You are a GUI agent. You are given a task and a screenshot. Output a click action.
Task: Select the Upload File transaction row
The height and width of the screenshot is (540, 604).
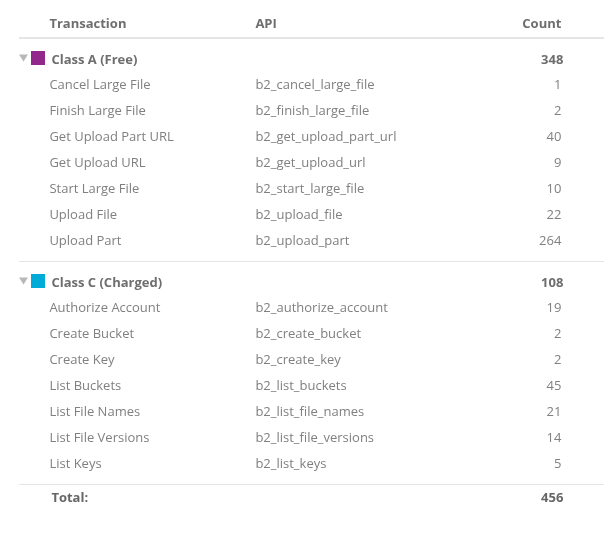[83, 215]
